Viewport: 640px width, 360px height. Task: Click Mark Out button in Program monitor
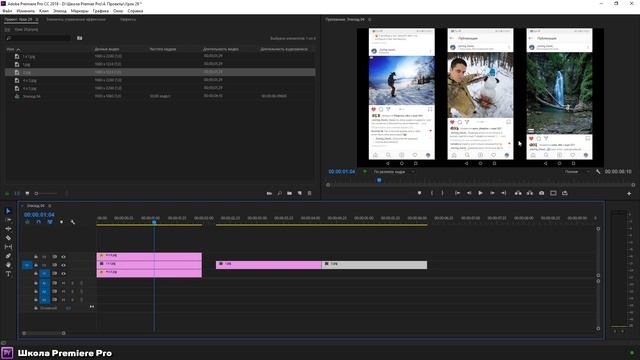click(x=443, y=193)
